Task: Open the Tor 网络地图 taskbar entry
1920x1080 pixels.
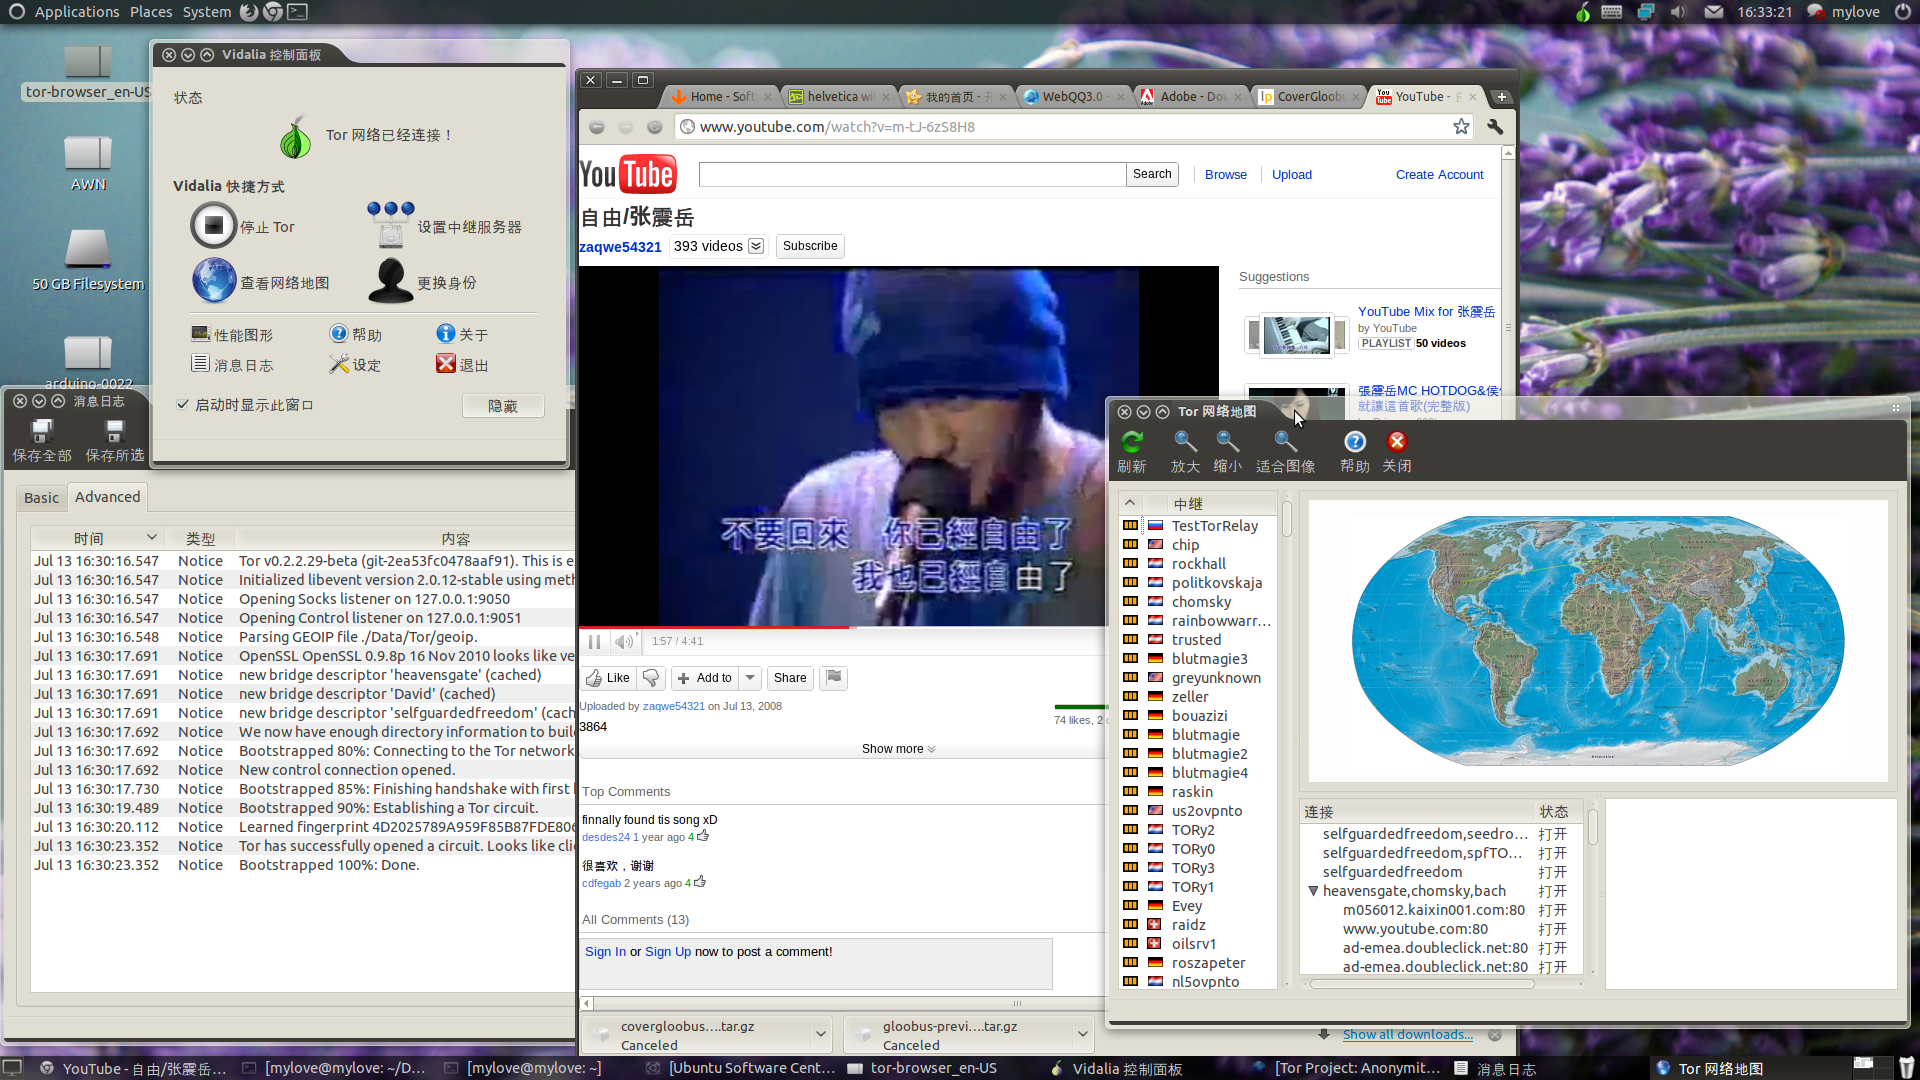Action: 1720,1068
